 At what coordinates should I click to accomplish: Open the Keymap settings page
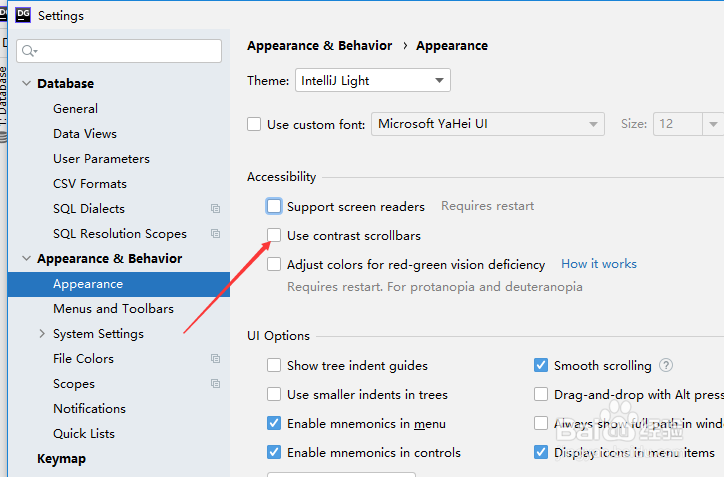pyautogui.click(x=61, y=459)
